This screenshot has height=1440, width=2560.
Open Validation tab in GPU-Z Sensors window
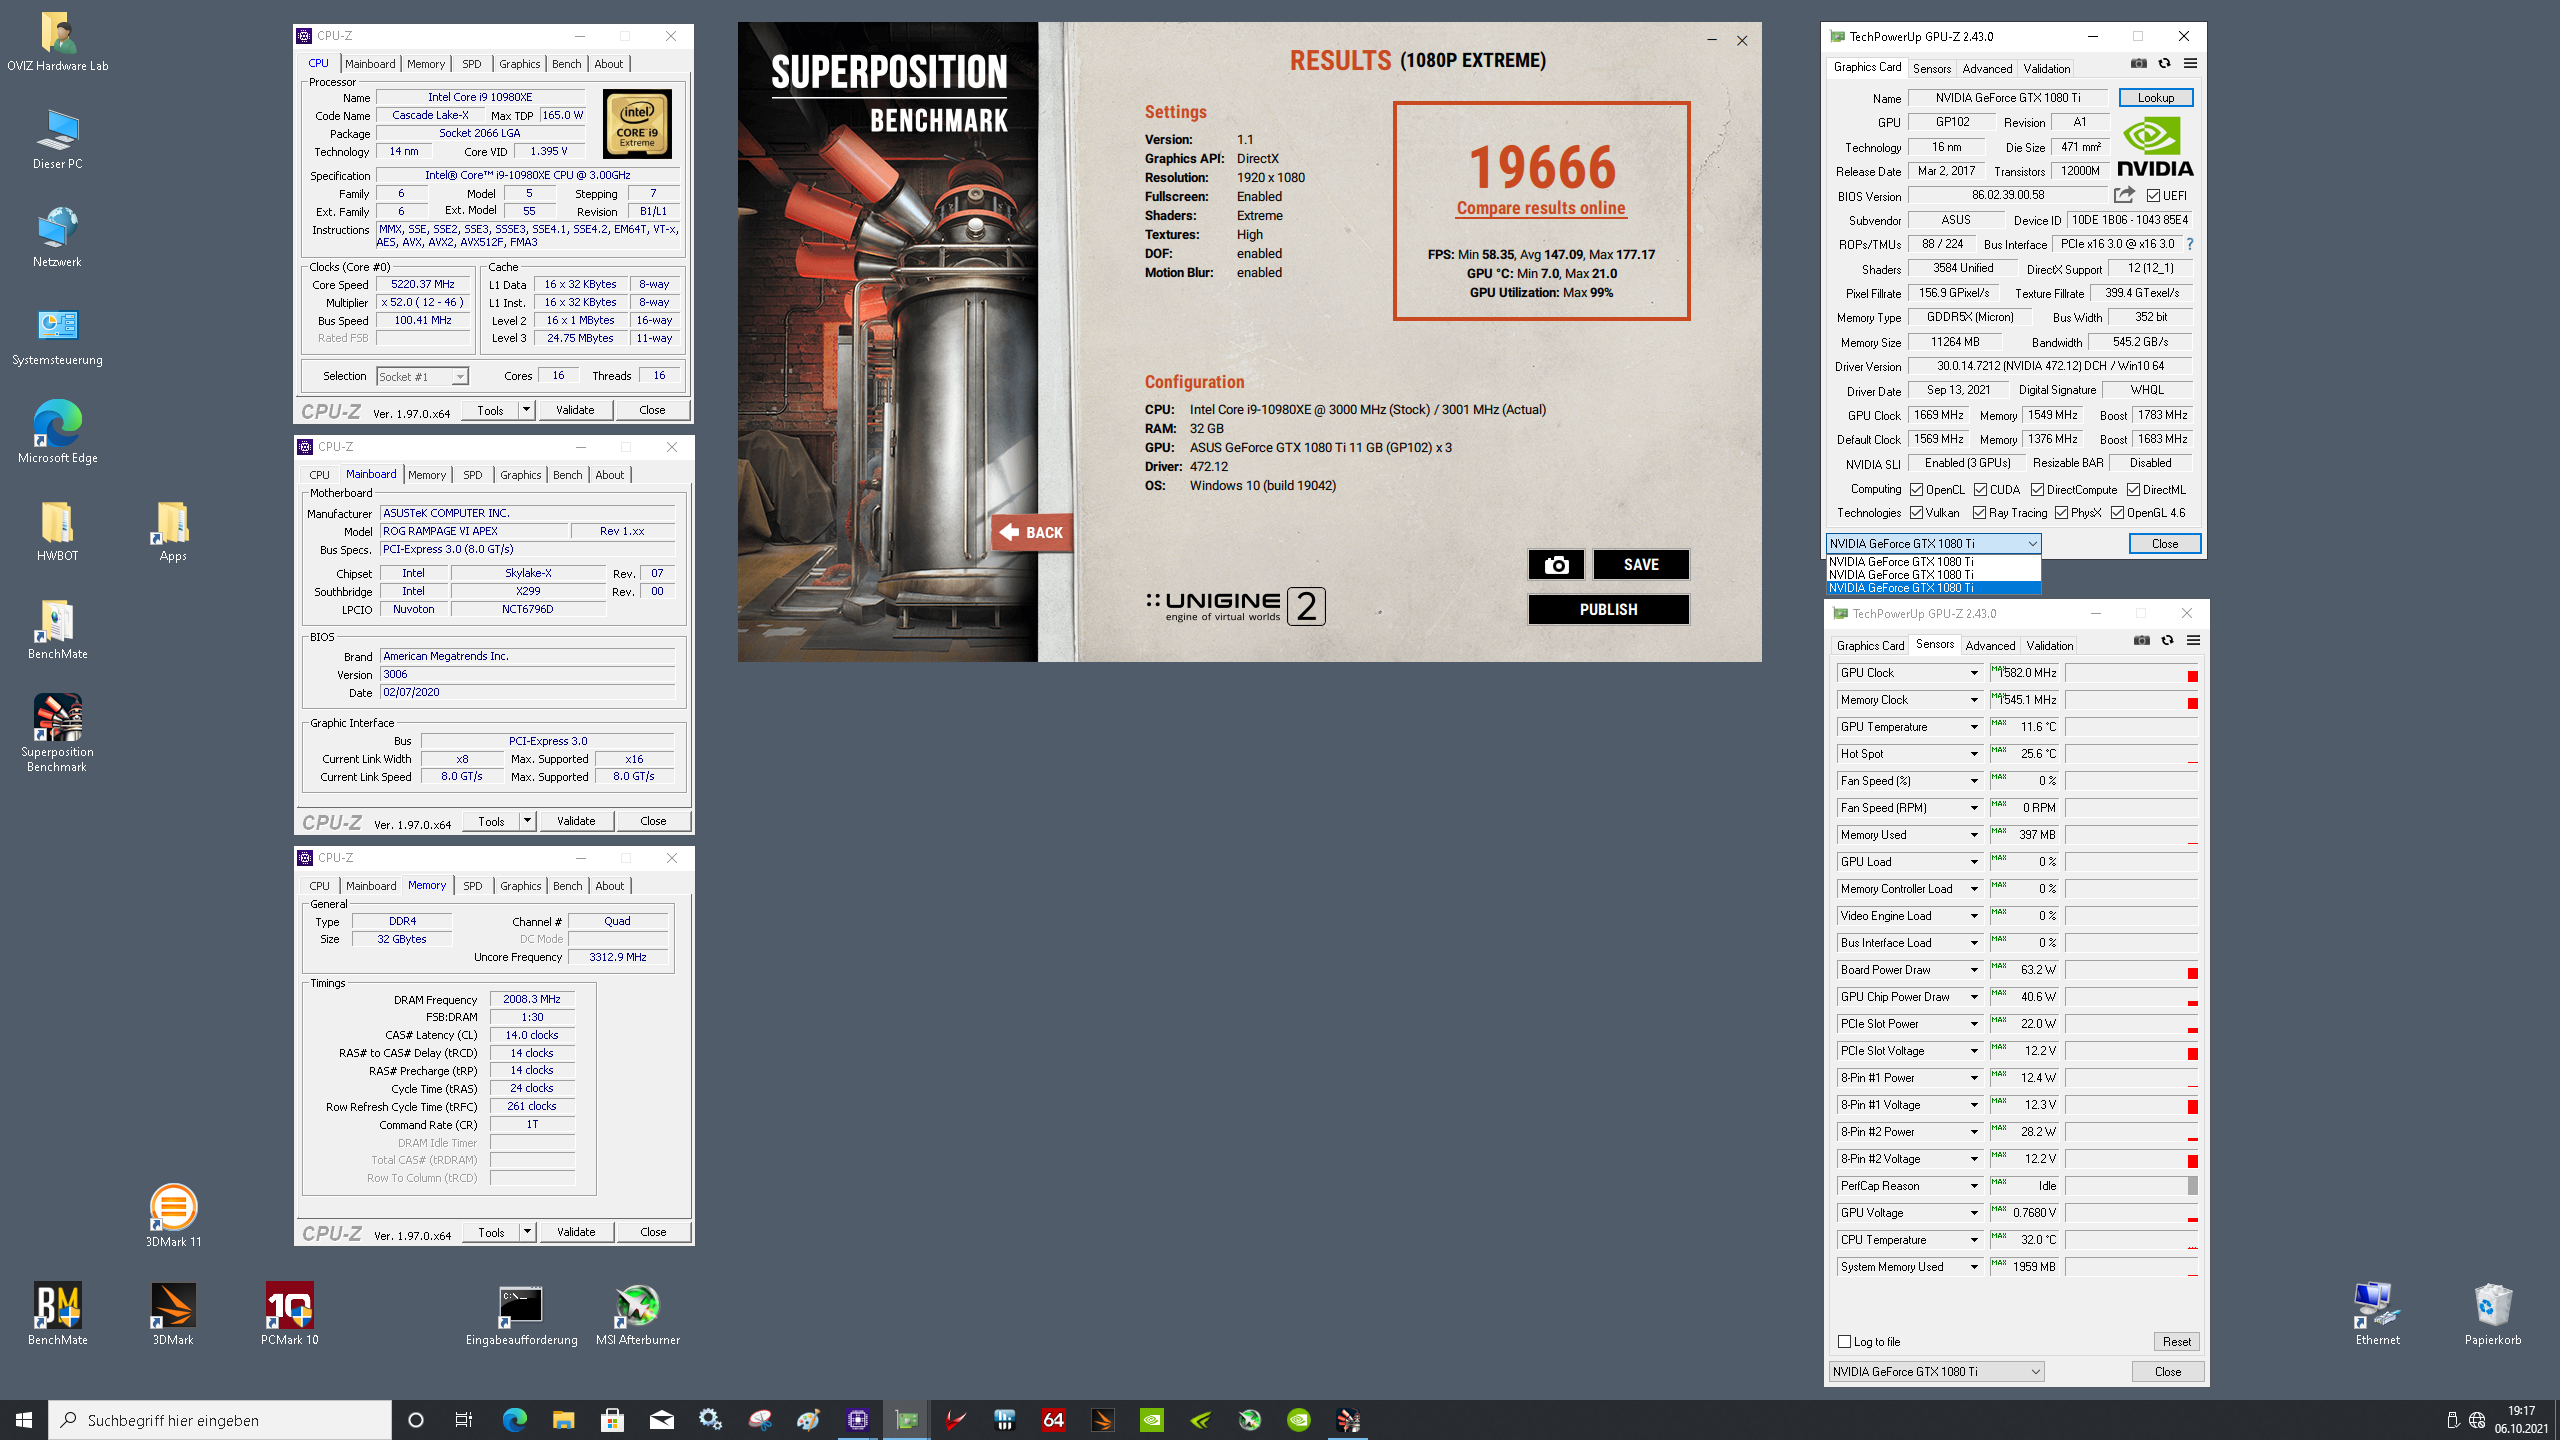pos(2049,646)
